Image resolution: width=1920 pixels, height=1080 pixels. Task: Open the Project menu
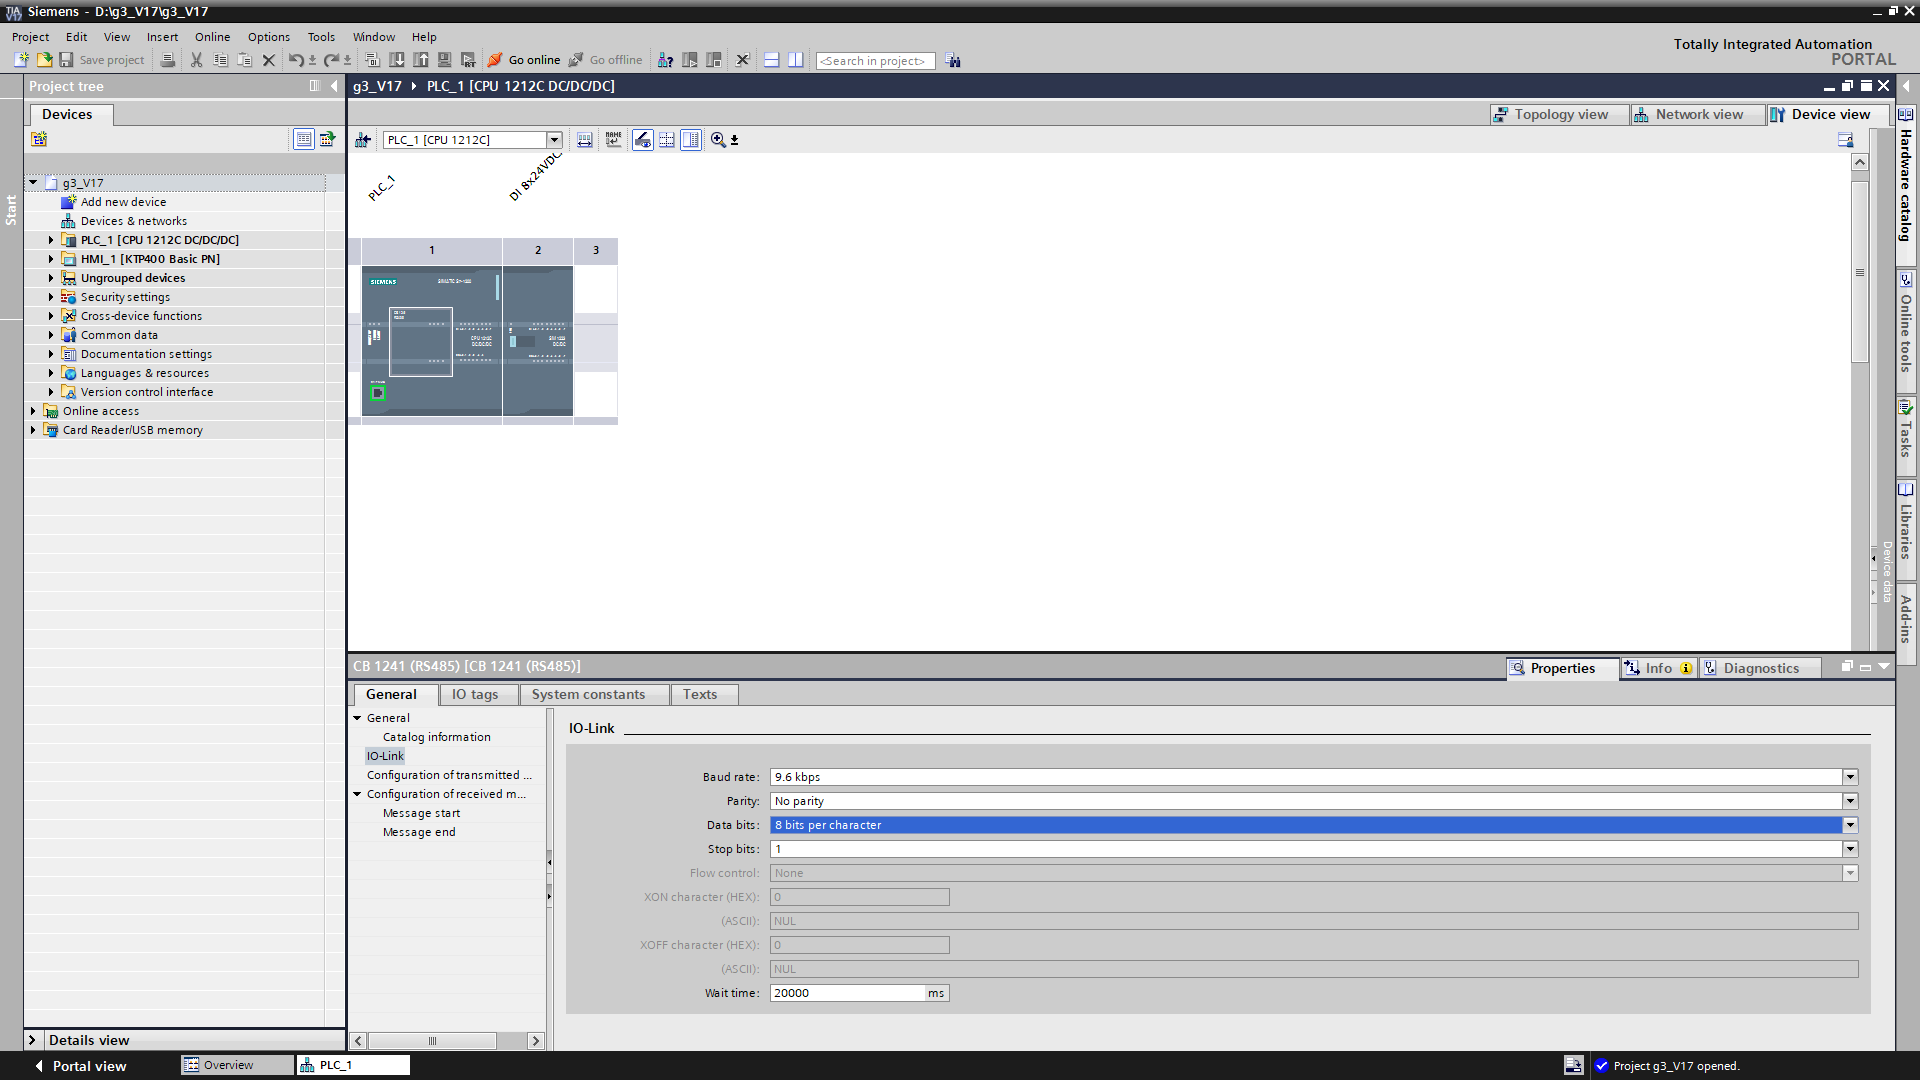pyautogui.click(x=30, y=37)
